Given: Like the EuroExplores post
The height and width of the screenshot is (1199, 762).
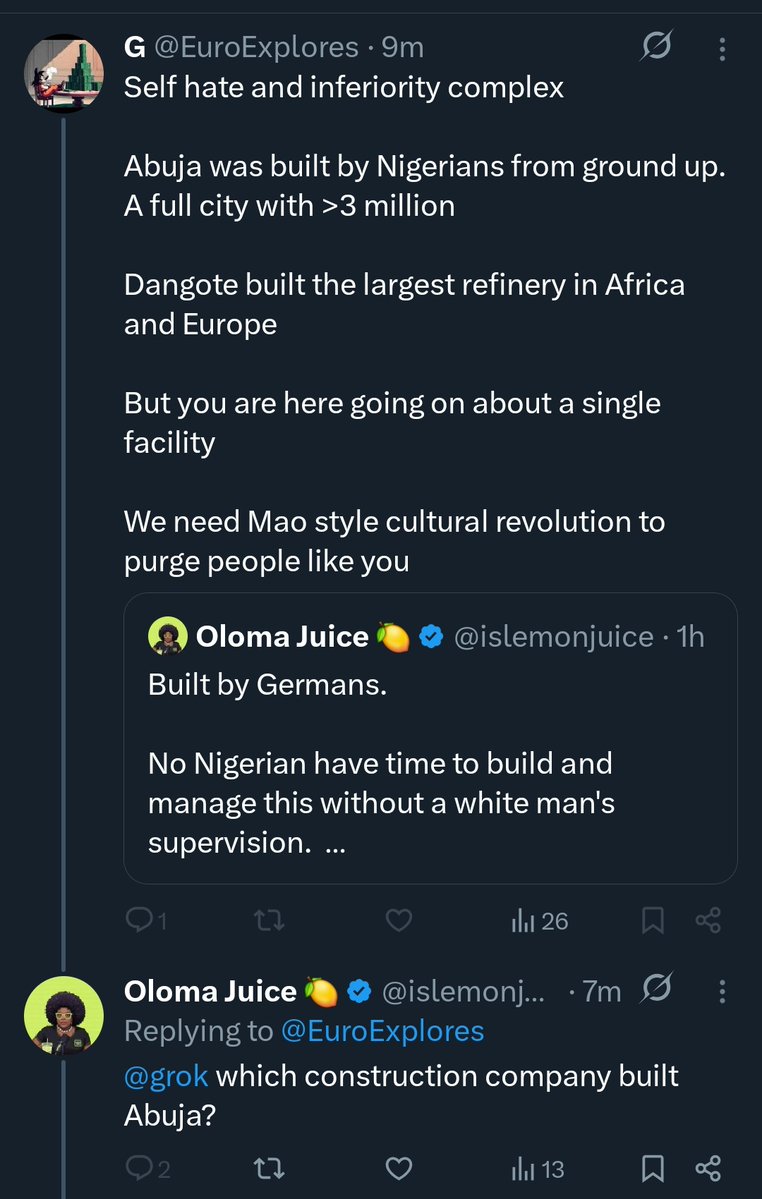Looking at the screenshot, I should click(x=399, y=921).
